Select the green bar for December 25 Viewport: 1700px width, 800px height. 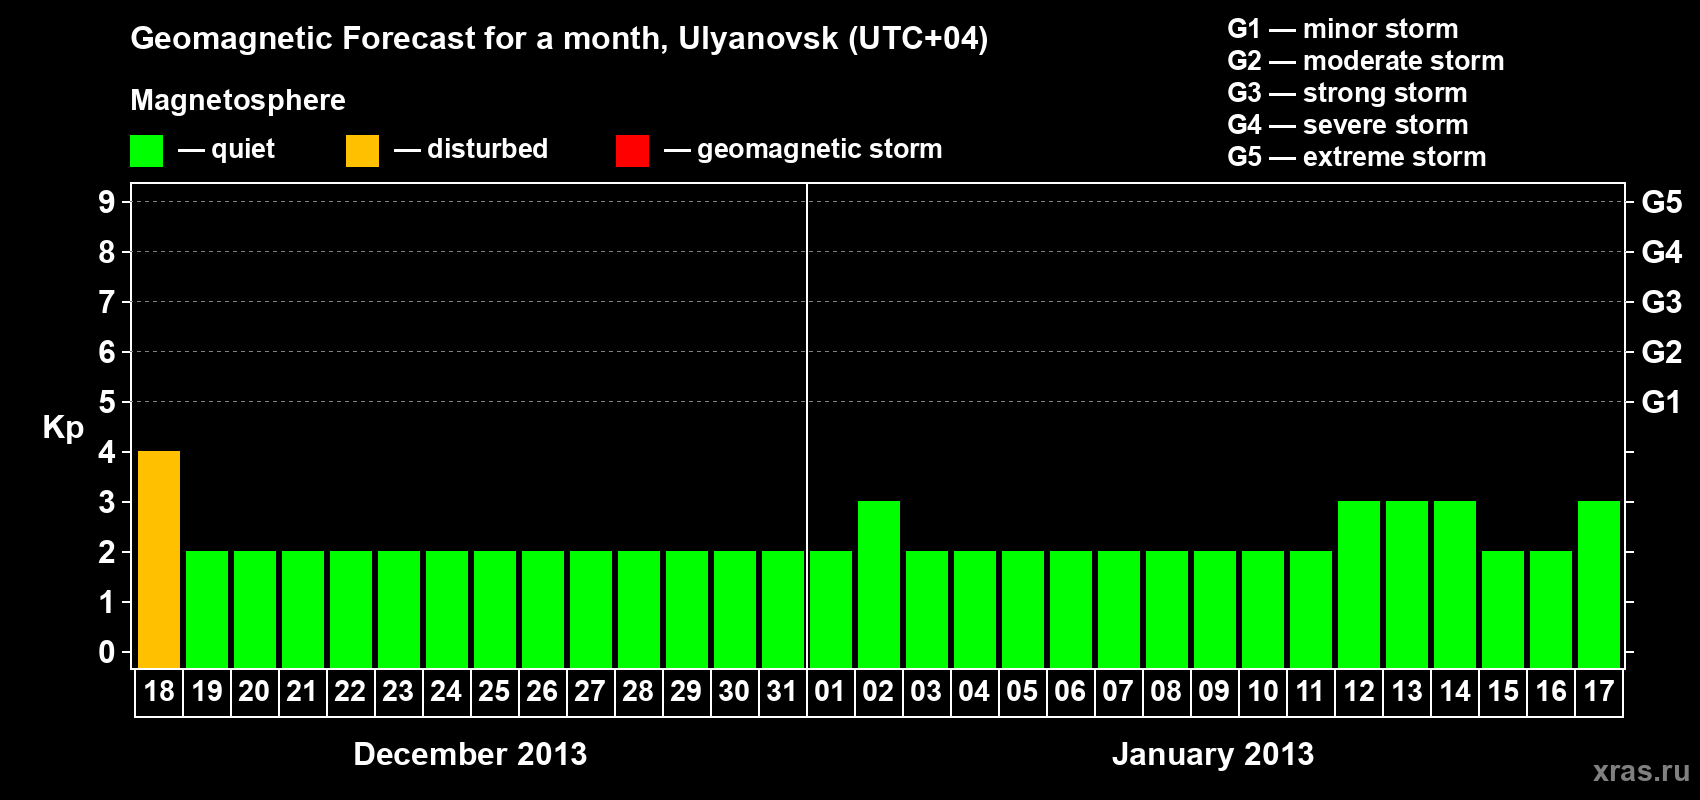click(495, 609)
